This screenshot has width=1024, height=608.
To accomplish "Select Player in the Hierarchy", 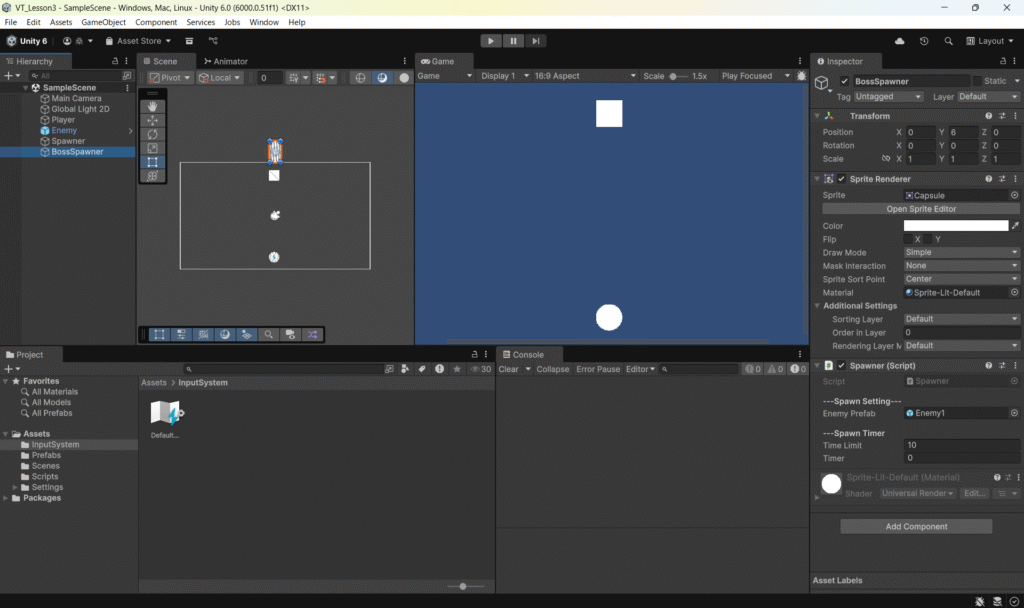I will click(x=63, y=120).
